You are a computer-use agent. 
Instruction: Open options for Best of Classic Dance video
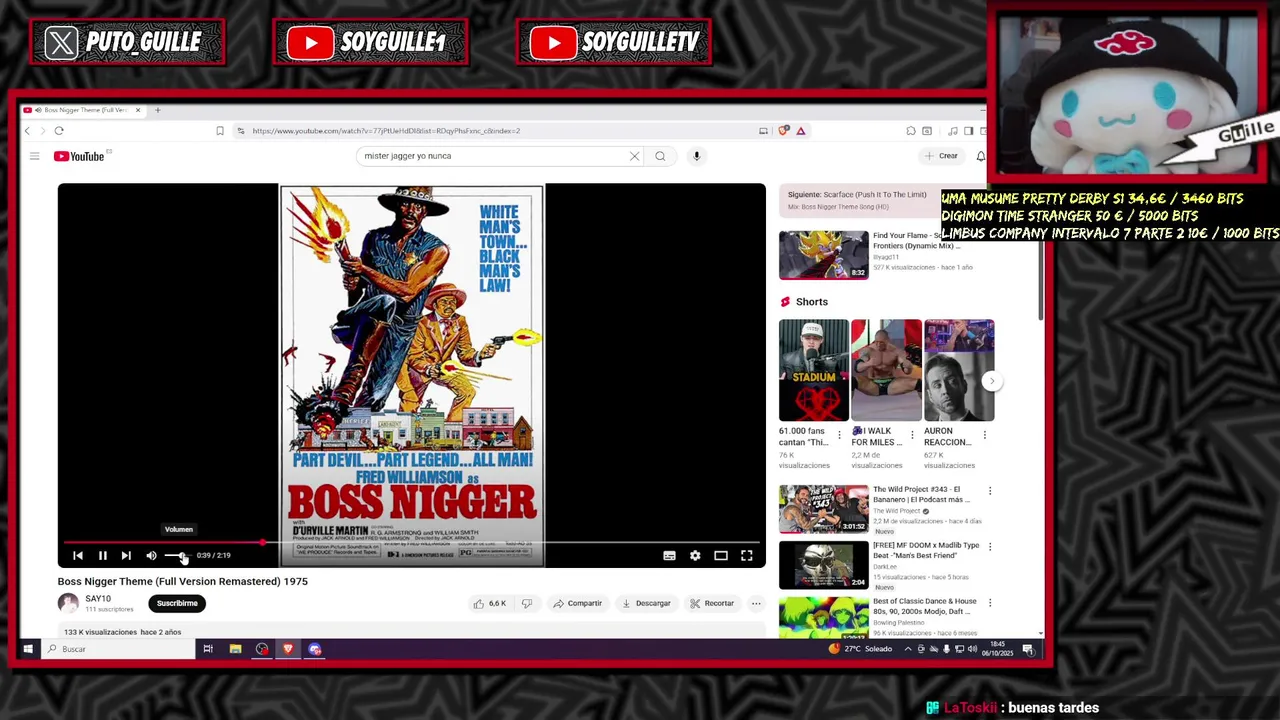point(990,603)
